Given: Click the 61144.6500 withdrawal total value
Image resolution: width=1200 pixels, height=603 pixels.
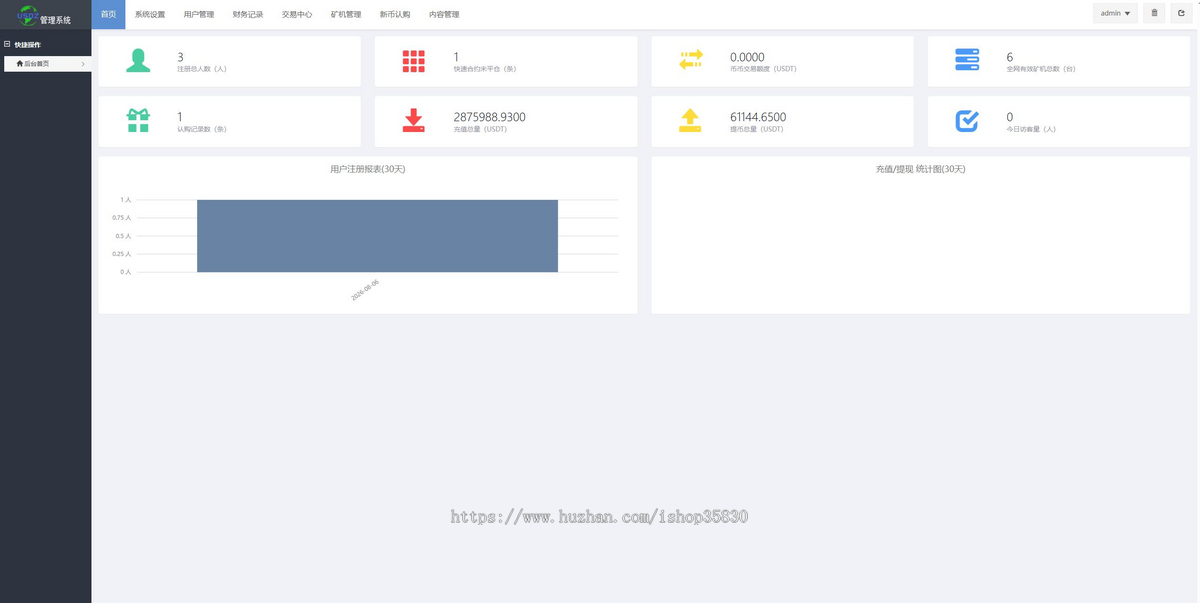Looking at the screenshot, I should pos(758,117).
